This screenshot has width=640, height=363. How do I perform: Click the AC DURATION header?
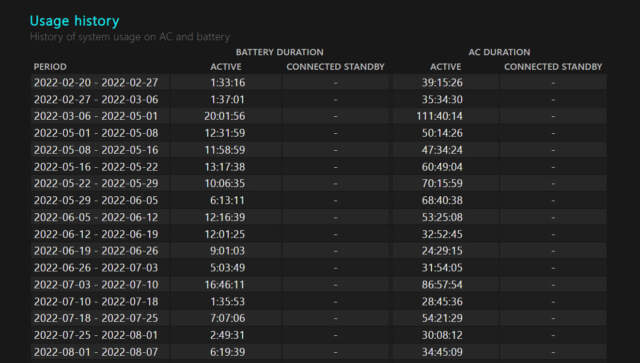click(x=499, y=52)
